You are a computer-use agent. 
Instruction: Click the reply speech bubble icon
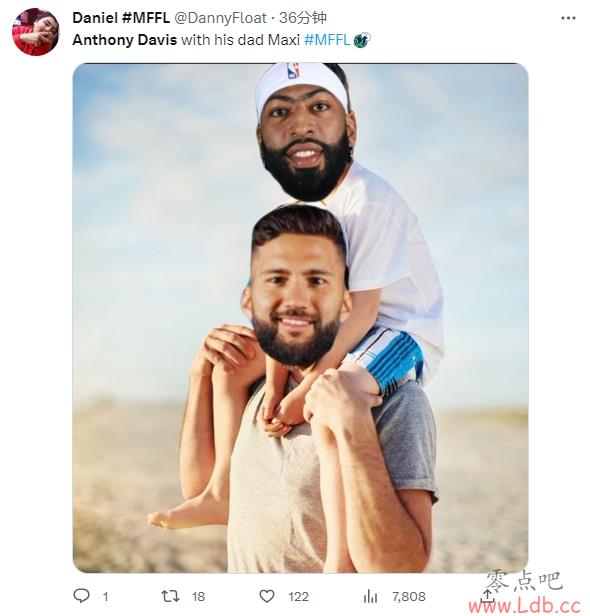(x=81, y=596)
